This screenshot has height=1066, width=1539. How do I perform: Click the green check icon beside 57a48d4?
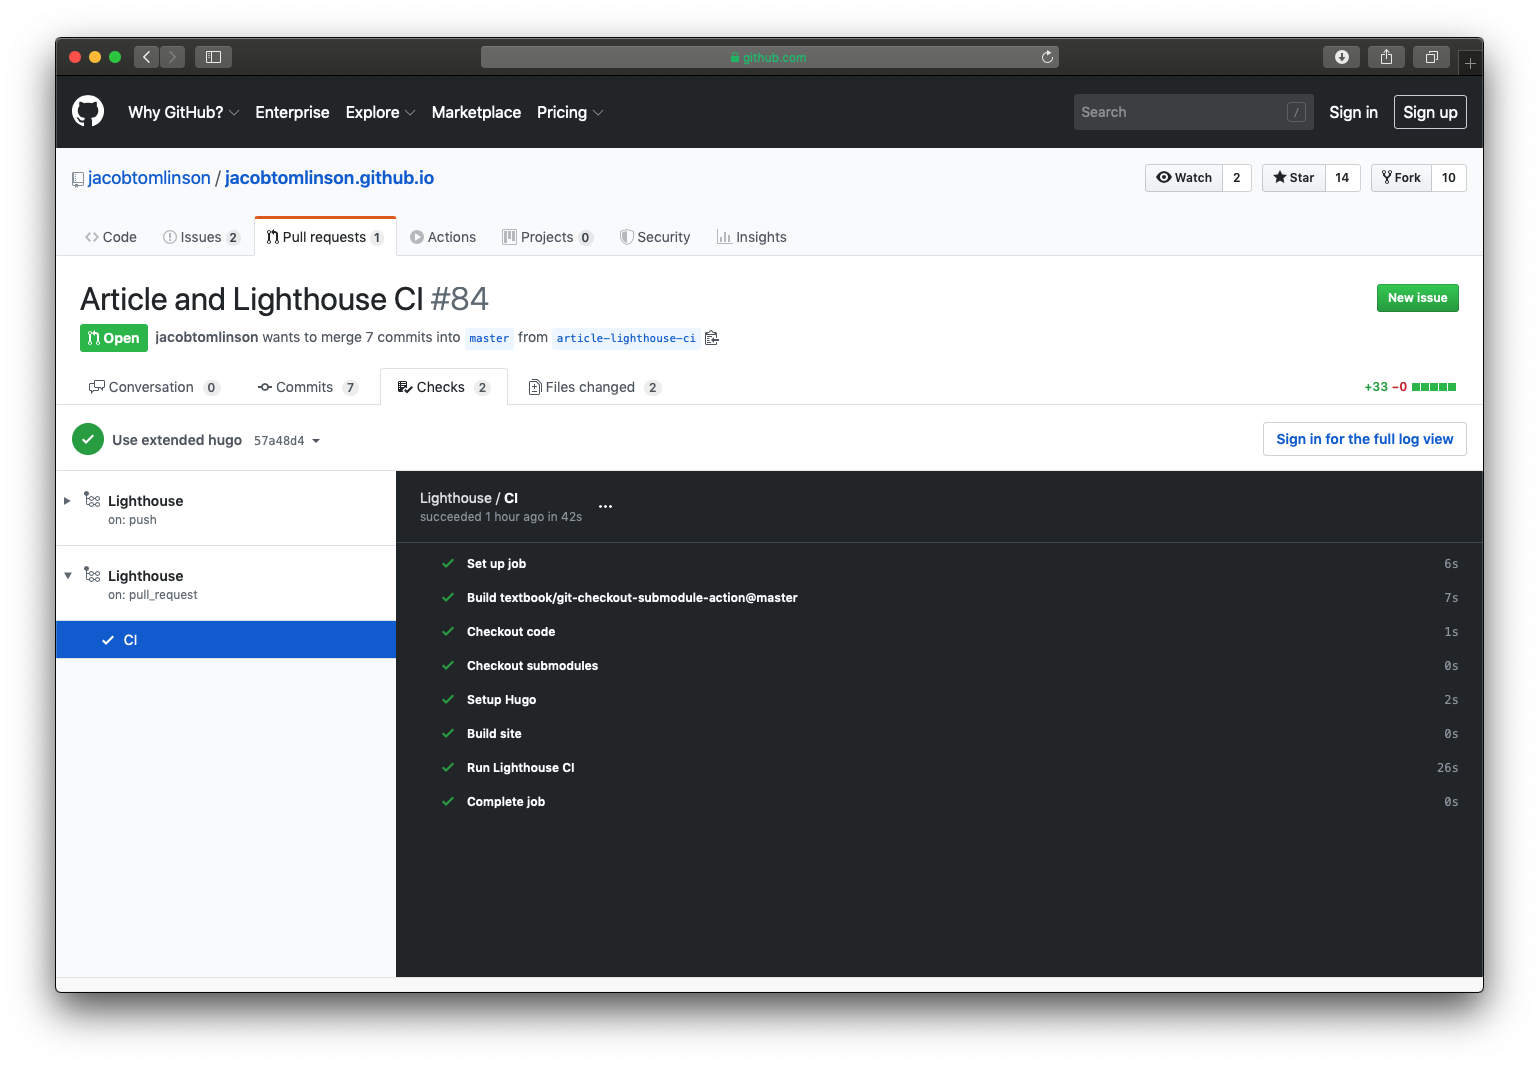pyautogui.click(x=87, y=439)
